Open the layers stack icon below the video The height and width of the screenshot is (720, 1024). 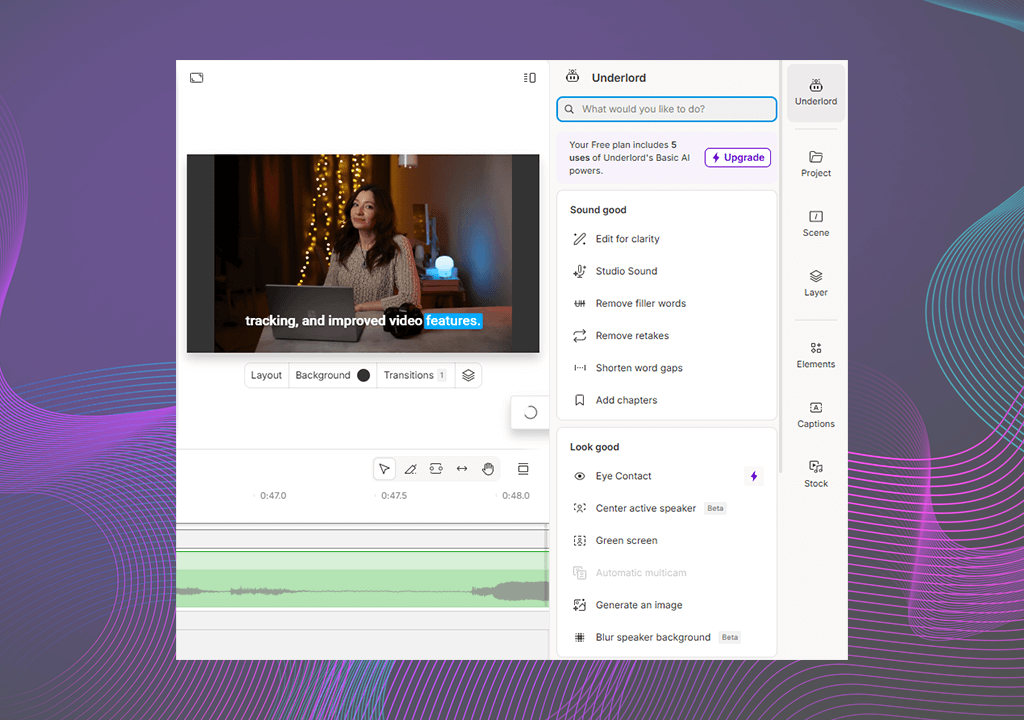coord(468,375)
